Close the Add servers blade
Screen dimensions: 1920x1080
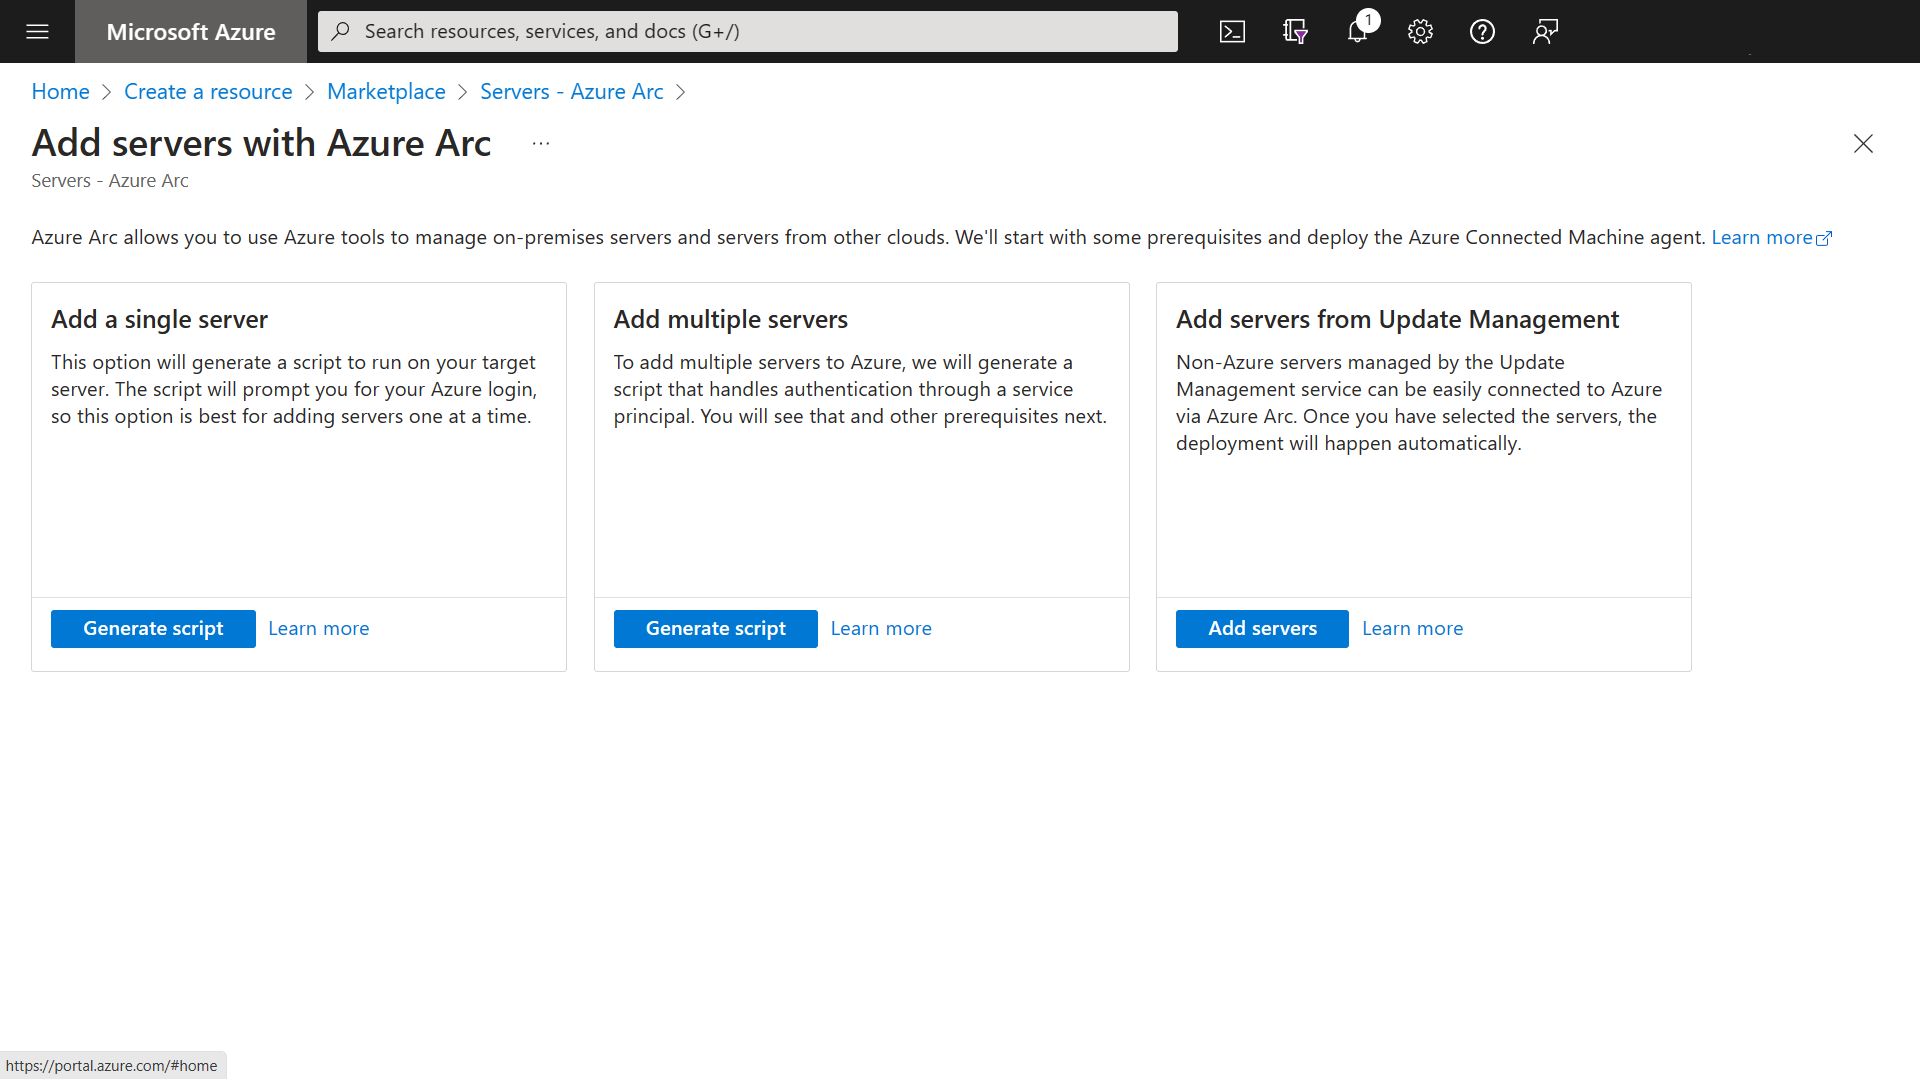[x=1863, y=144]
